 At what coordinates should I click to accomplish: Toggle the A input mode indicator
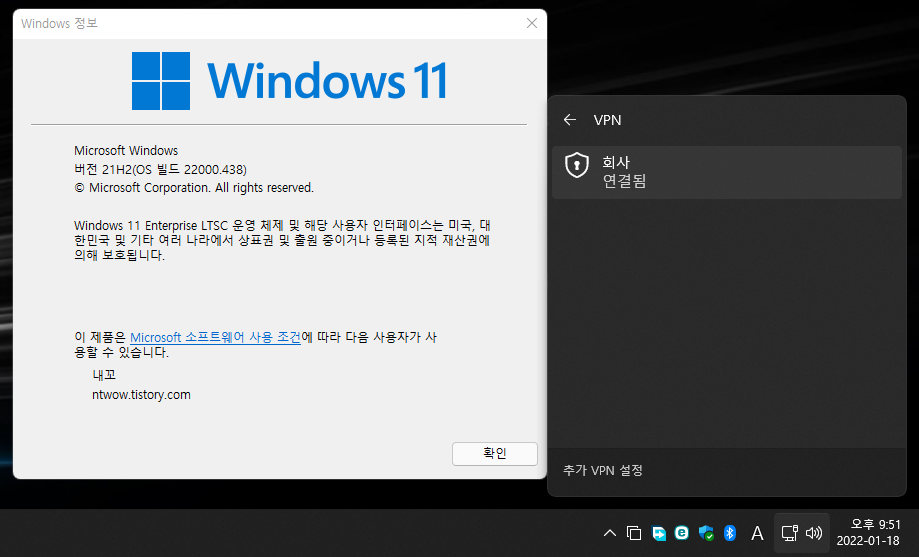[757, 533]
